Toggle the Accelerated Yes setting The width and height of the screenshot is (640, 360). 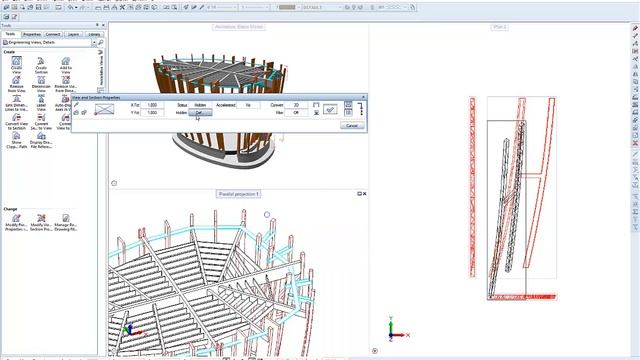(x=248, y=105)
